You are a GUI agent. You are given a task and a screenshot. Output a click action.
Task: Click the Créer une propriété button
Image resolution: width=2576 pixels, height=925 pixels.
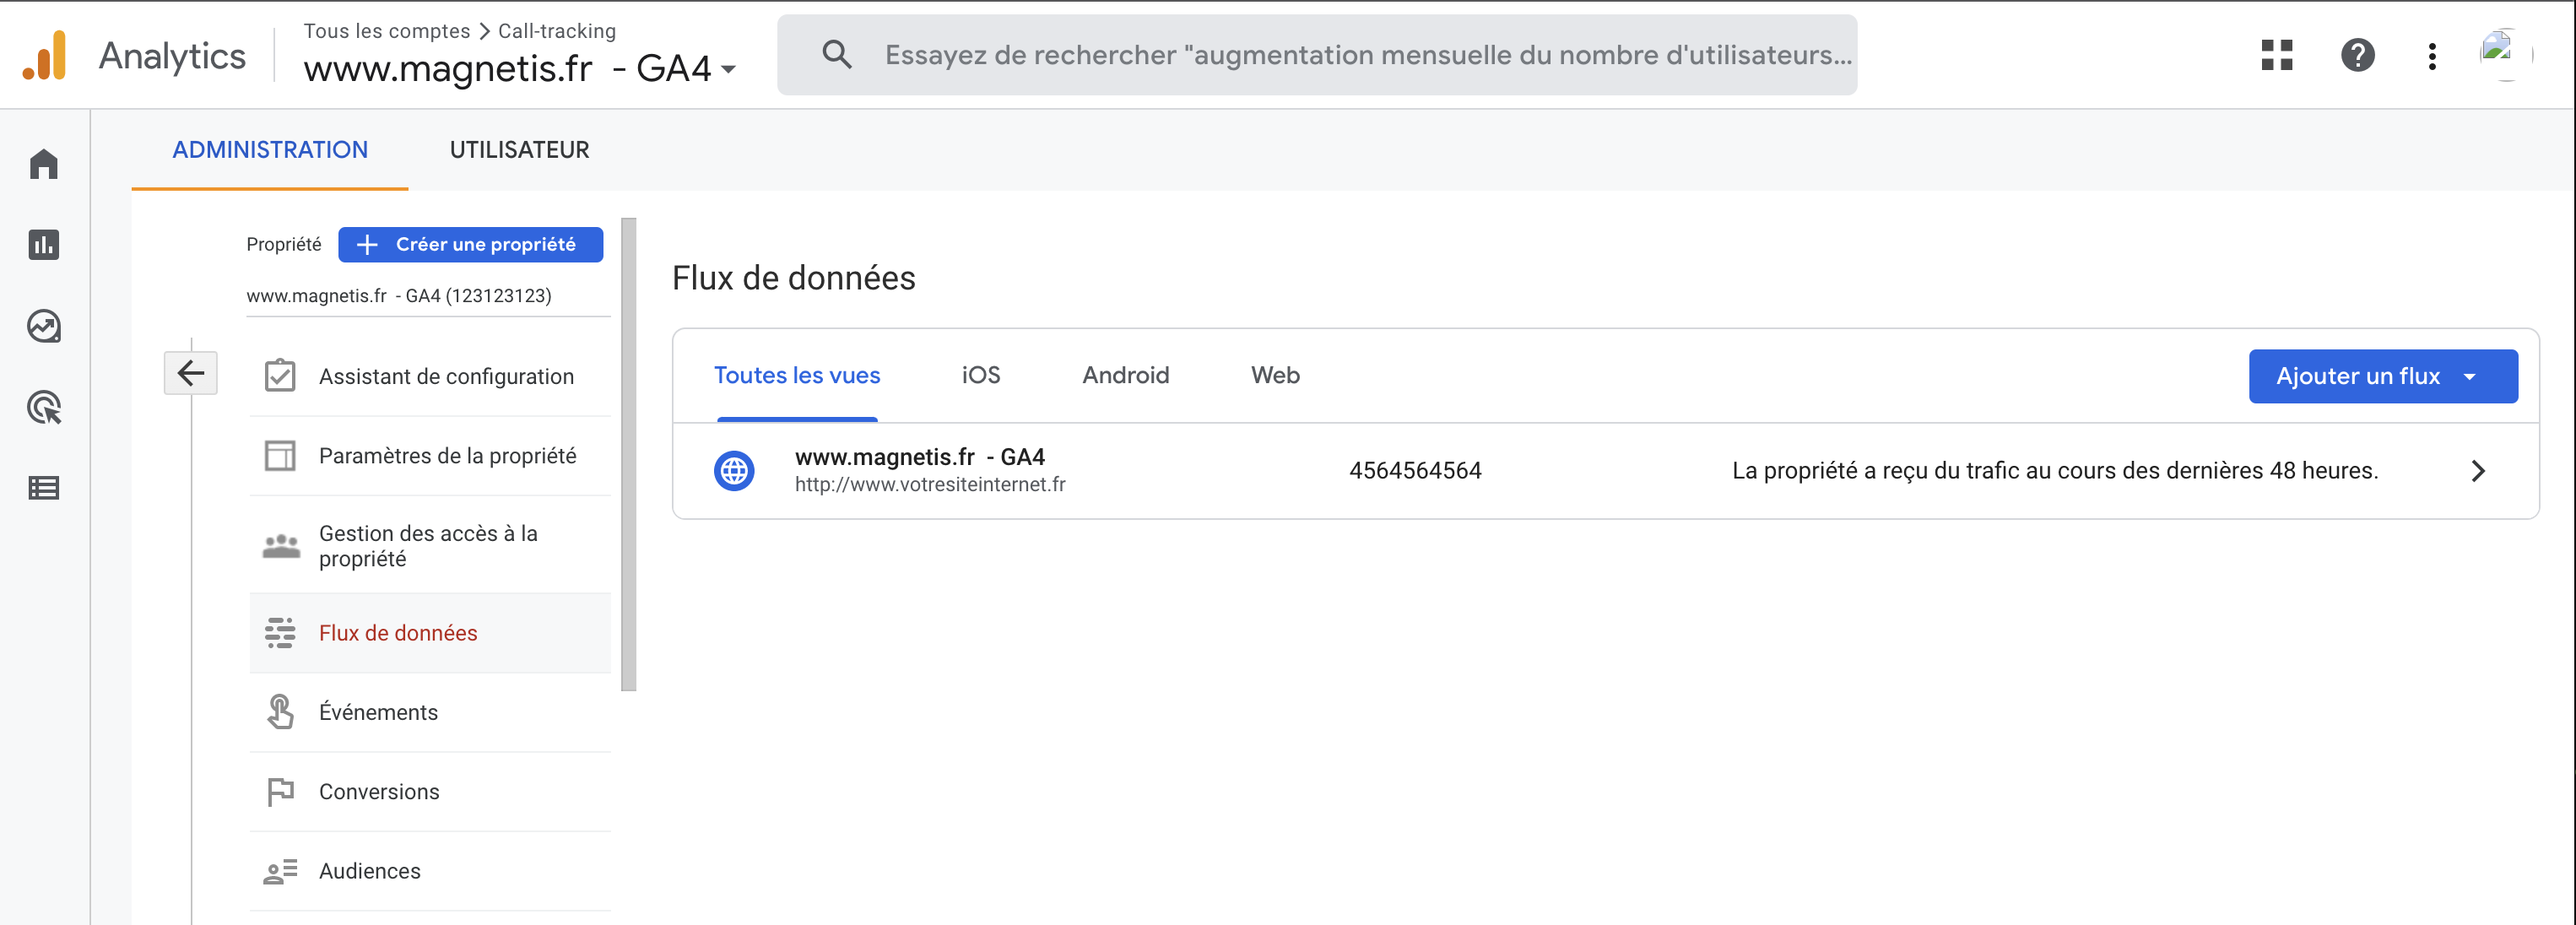click(x=470, y=245)
